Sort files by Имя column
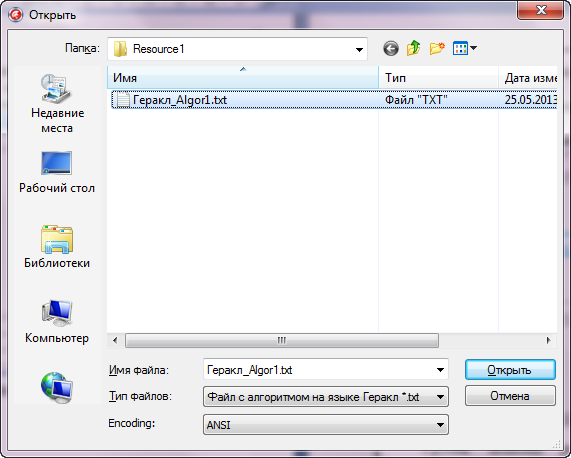 point(243,78)
